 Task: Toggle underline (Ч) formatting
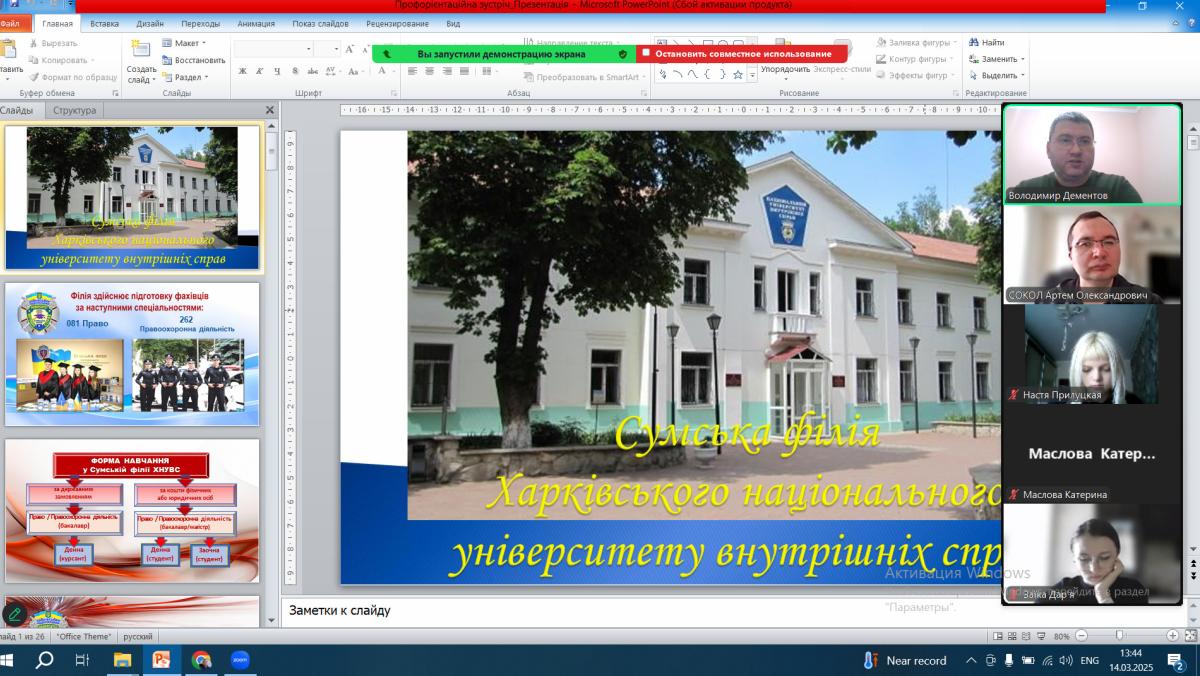[x=276, y=71]
